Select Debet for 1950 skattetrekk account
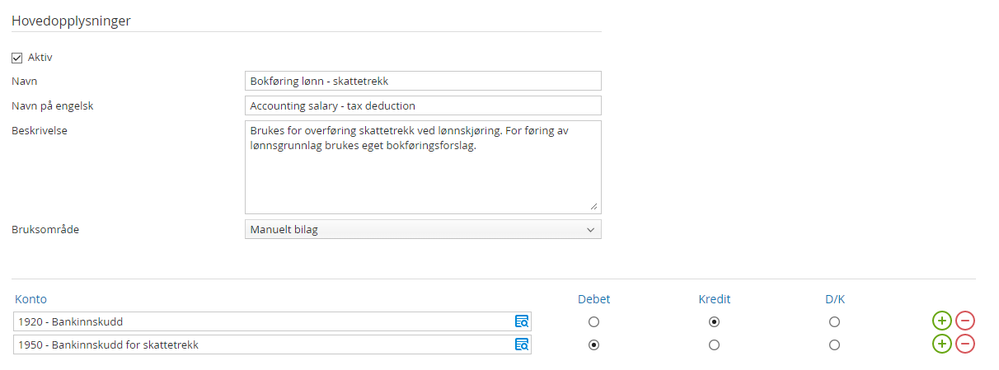The width and height of the screenshot is (999, 370). (x=594, y=345)
